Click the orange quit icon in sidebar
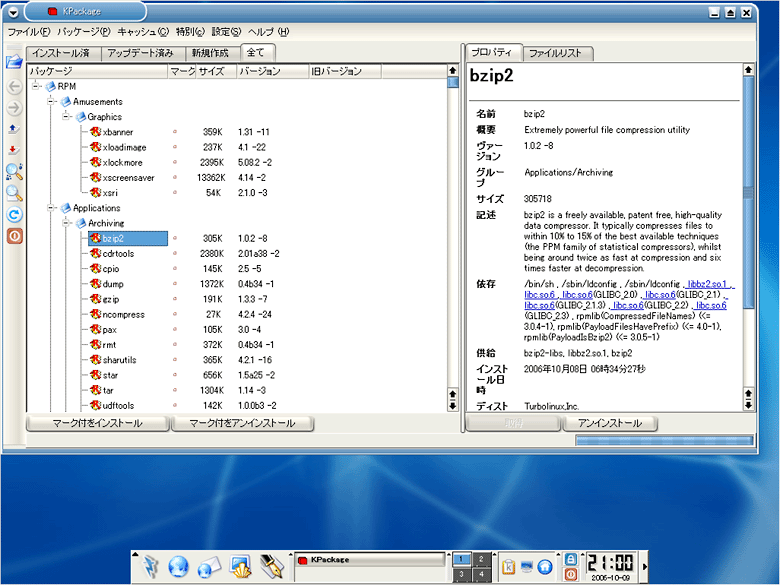The width and height of the screenshot is (780, 585). pyautogui.click(x=14, y=236)
